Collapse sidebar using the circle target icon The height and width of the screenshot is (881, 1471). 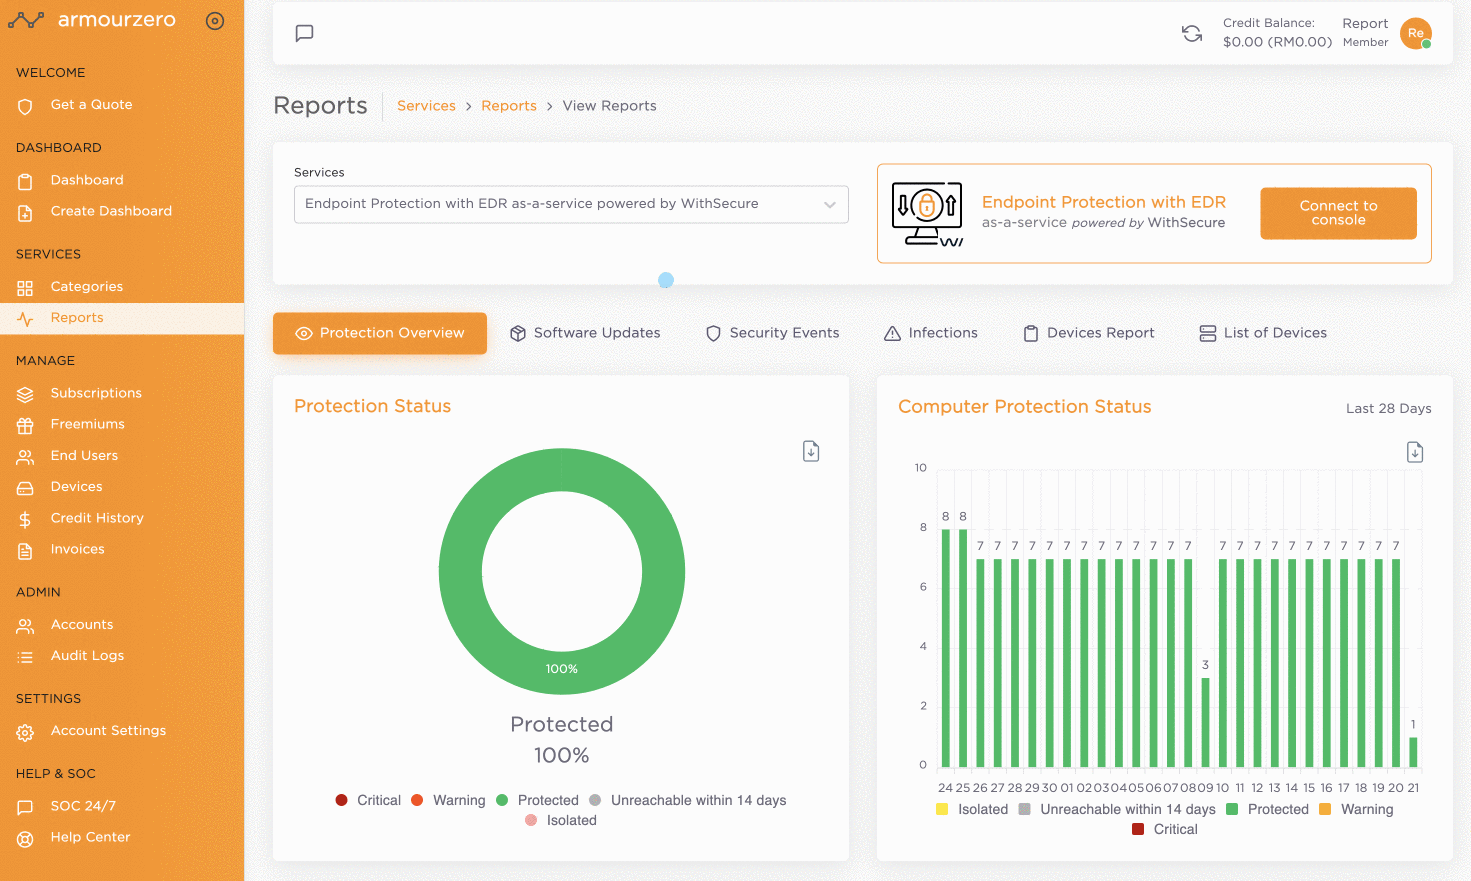[215, 21]
